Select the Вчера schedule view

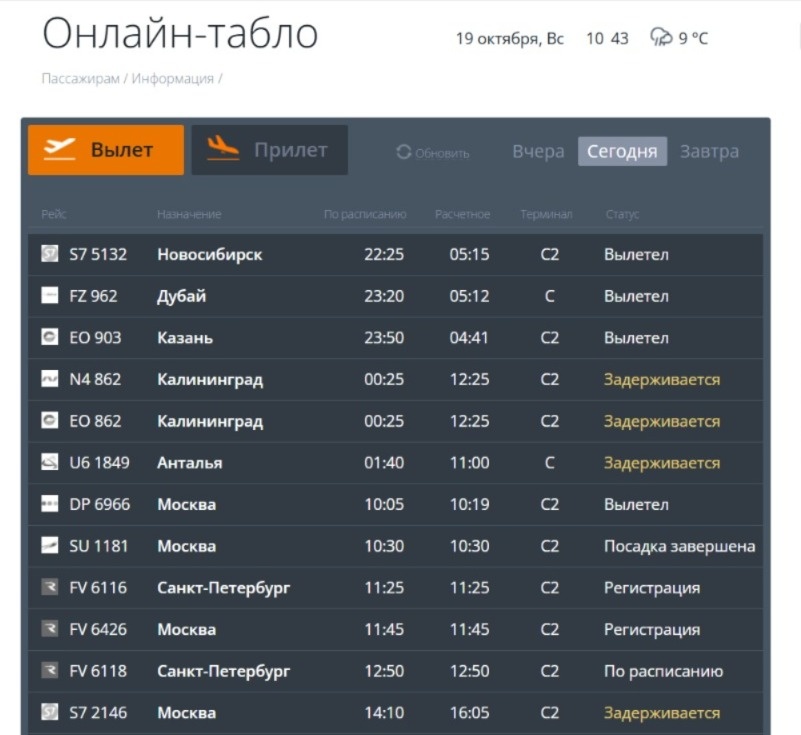point(538,150)
